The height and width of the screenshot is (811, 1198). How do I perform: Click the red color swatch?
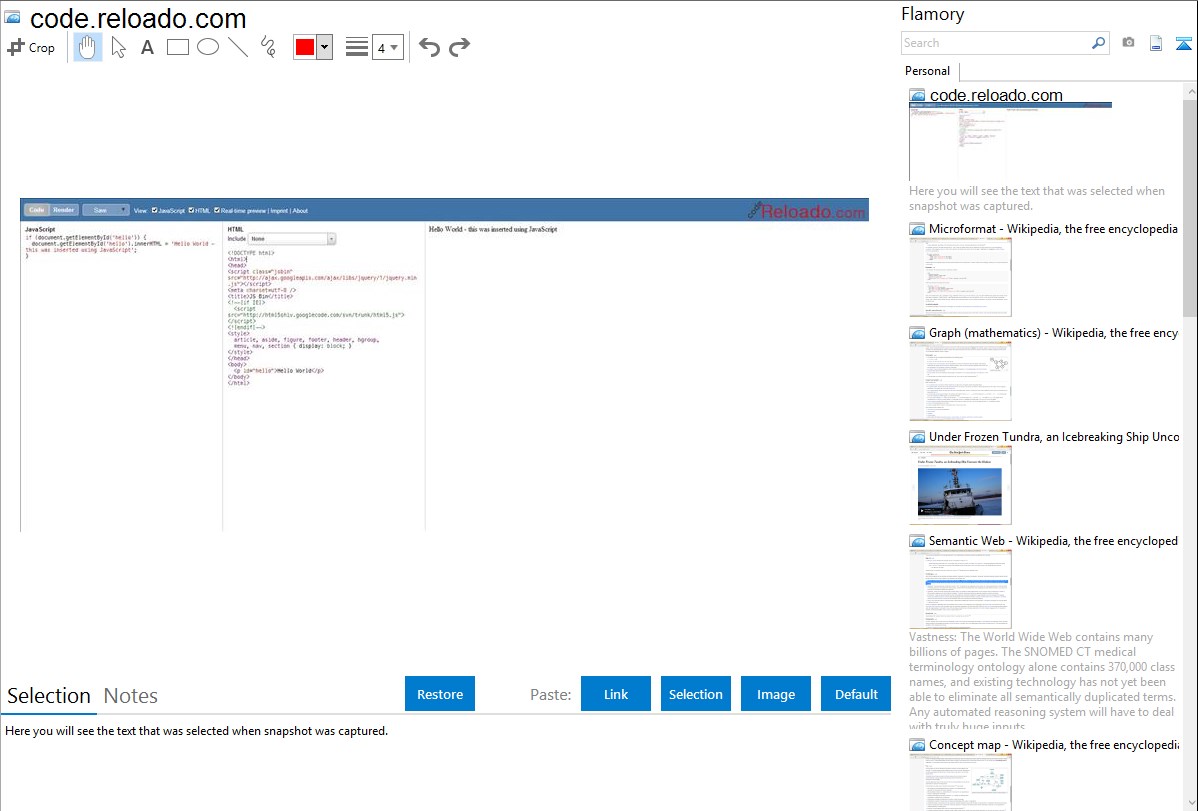tap(305, 47)
